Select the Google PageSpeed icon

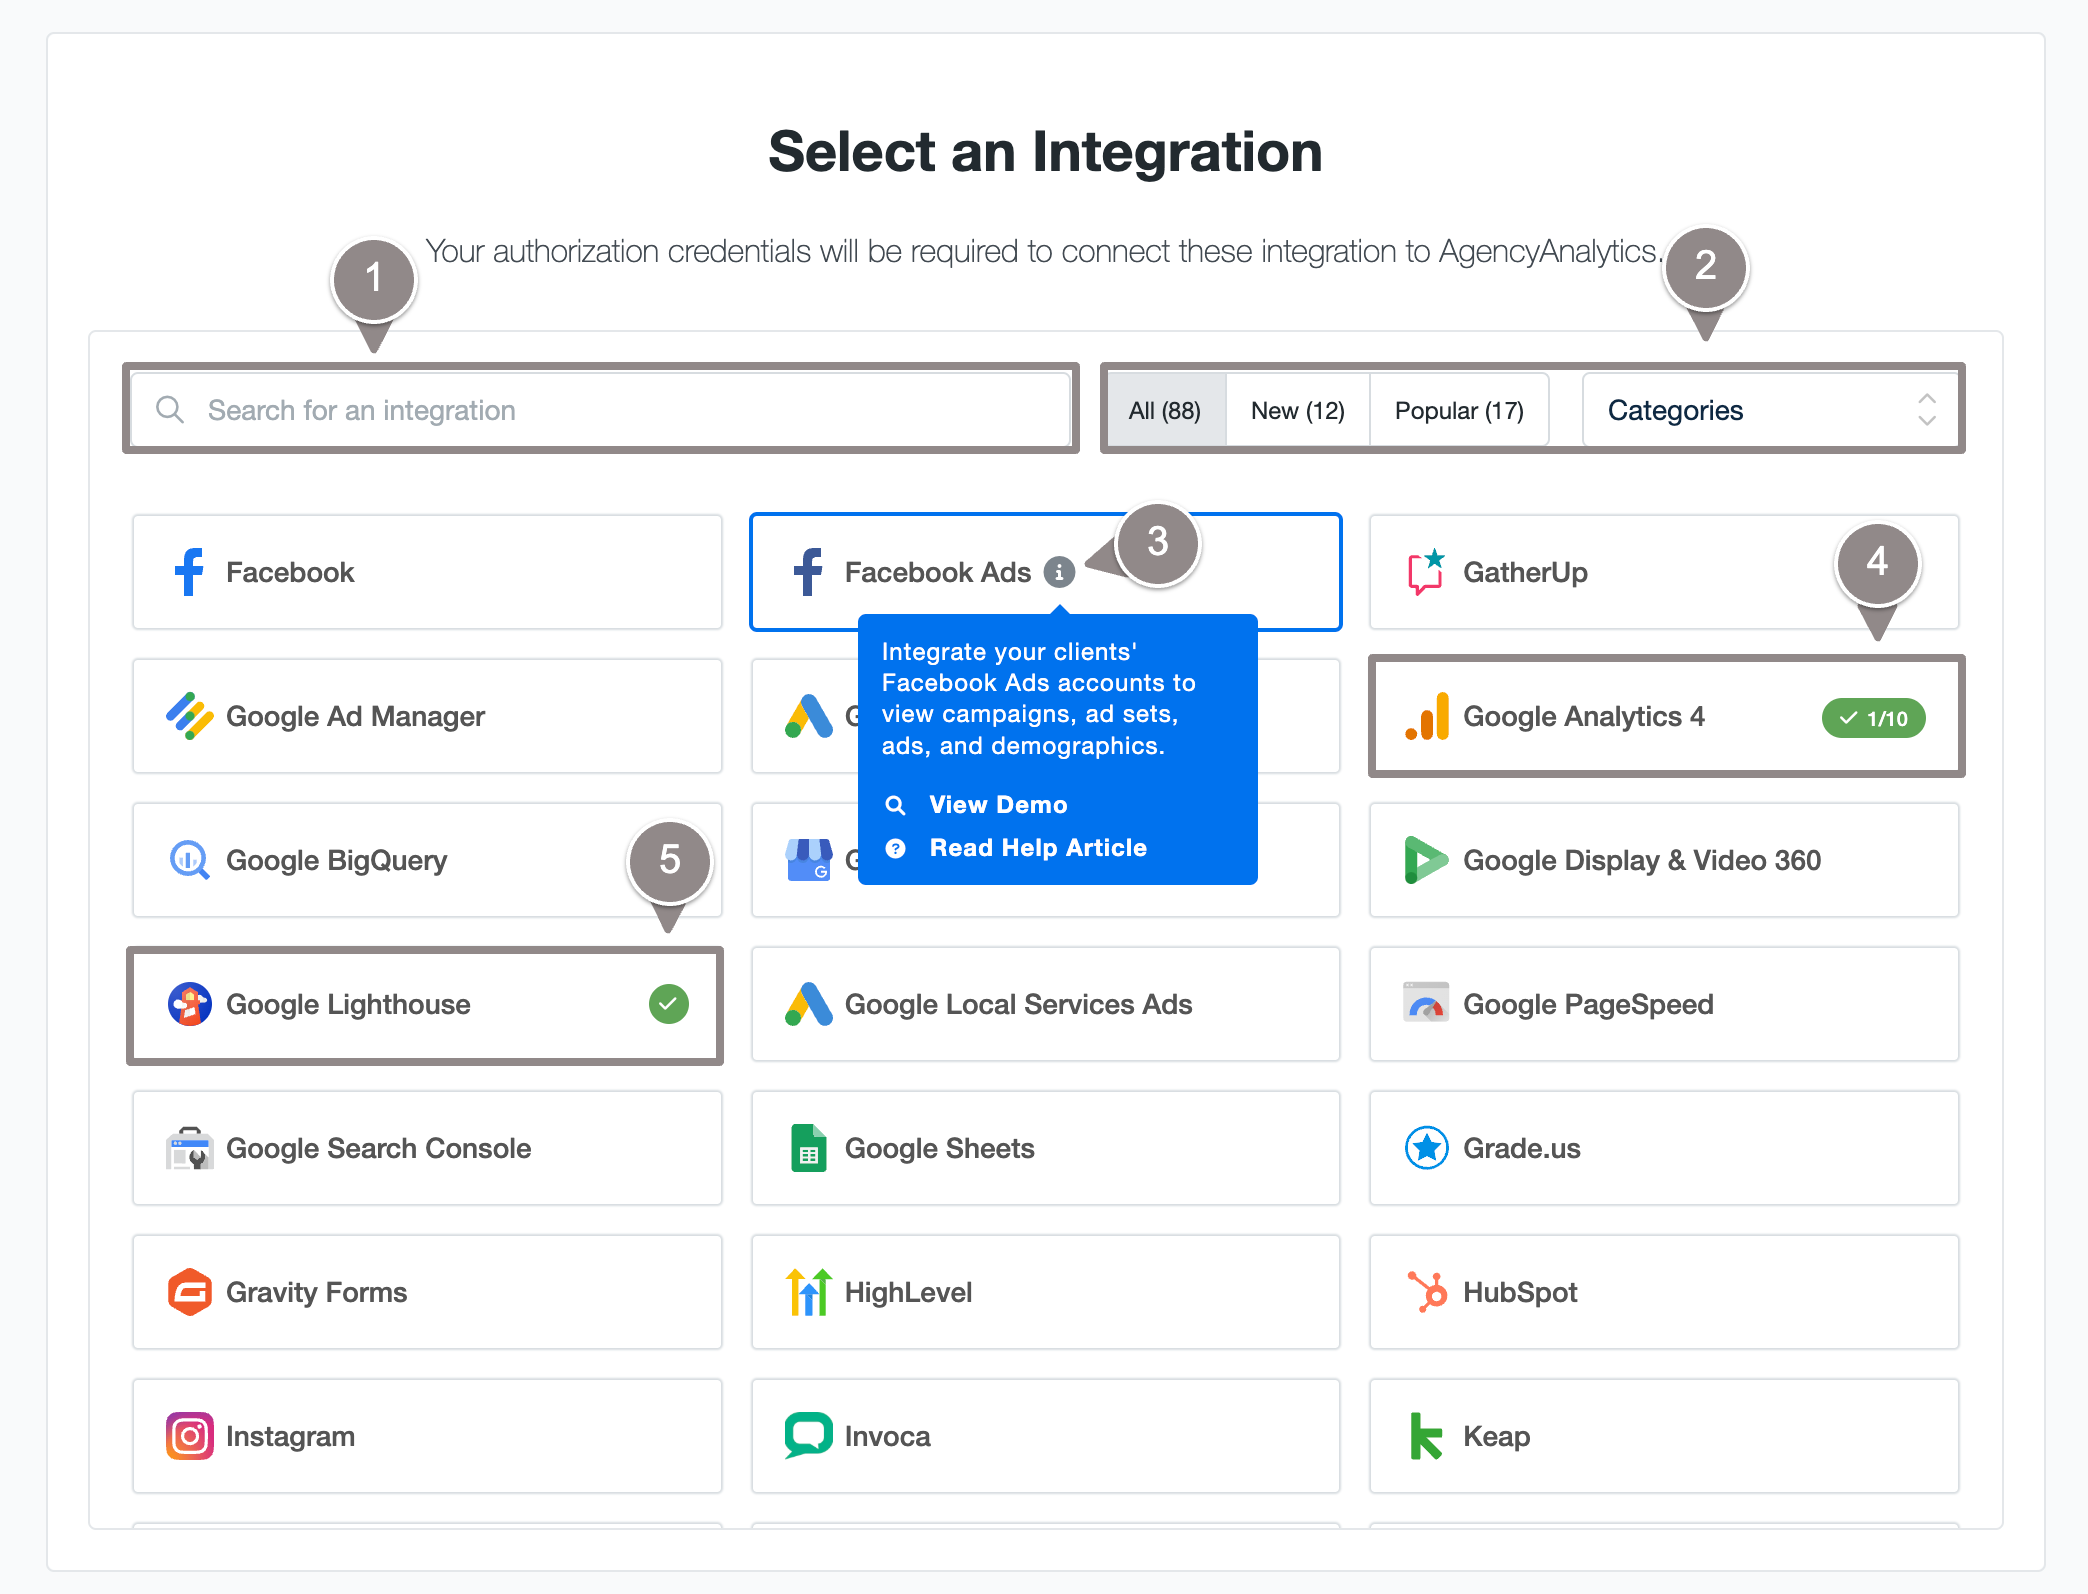pyautogui.click(x=1426, y=1004)
